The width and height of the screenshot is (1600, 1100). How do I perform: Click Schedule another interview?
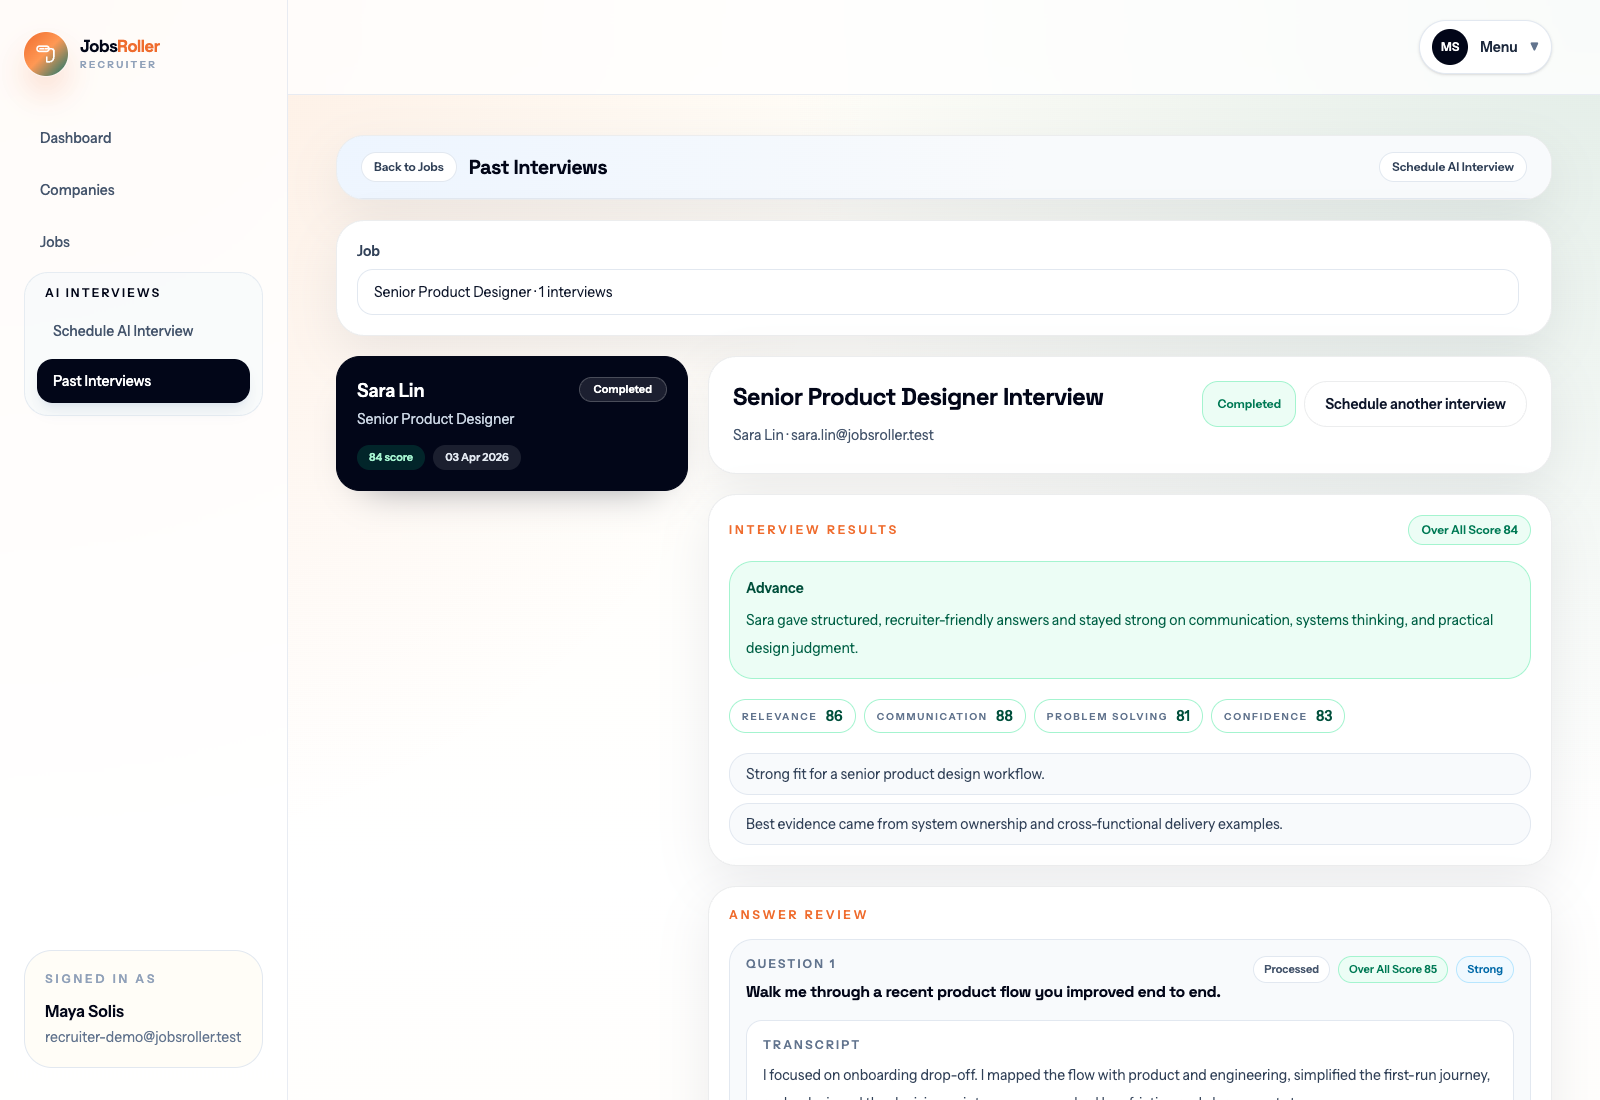1415,404
